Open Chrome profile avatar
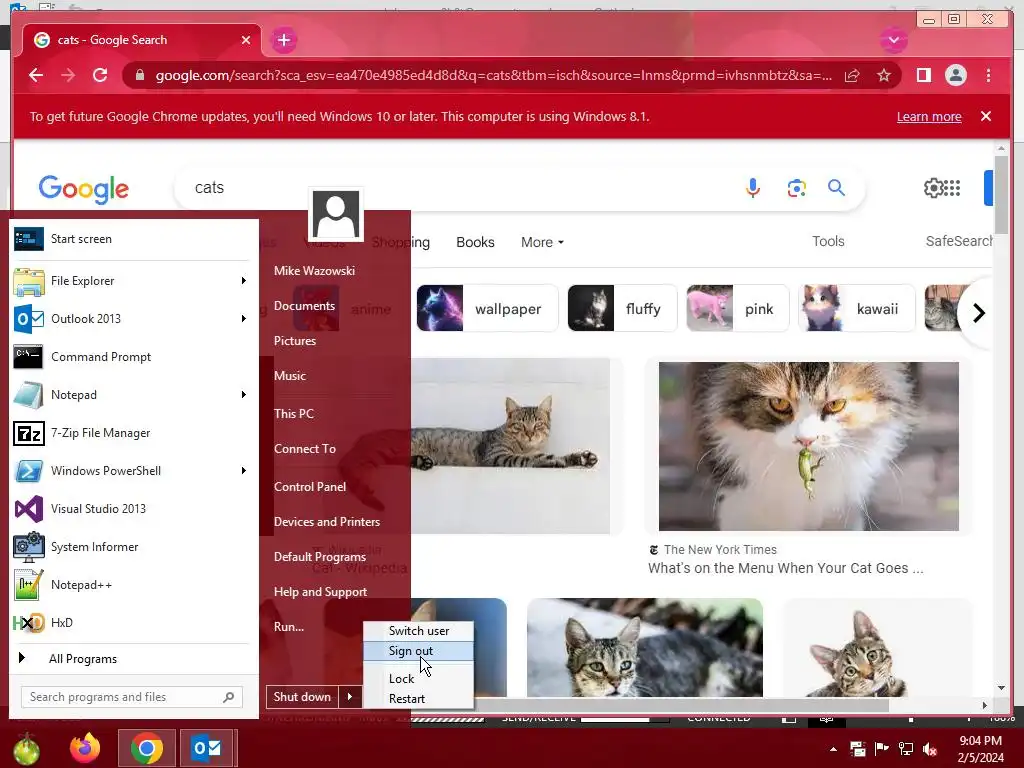 [x=955, y=75]
